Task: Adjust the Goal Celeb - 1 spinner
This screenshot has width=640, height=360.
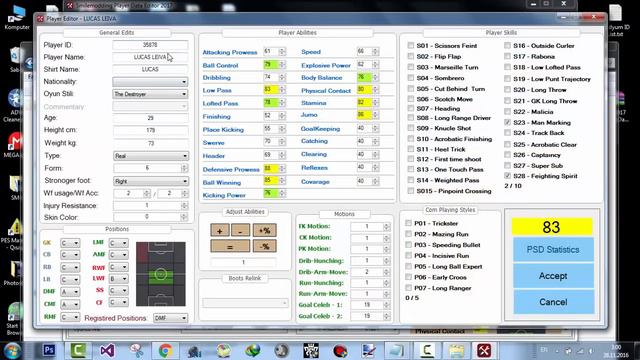Action: click(386, 304)
